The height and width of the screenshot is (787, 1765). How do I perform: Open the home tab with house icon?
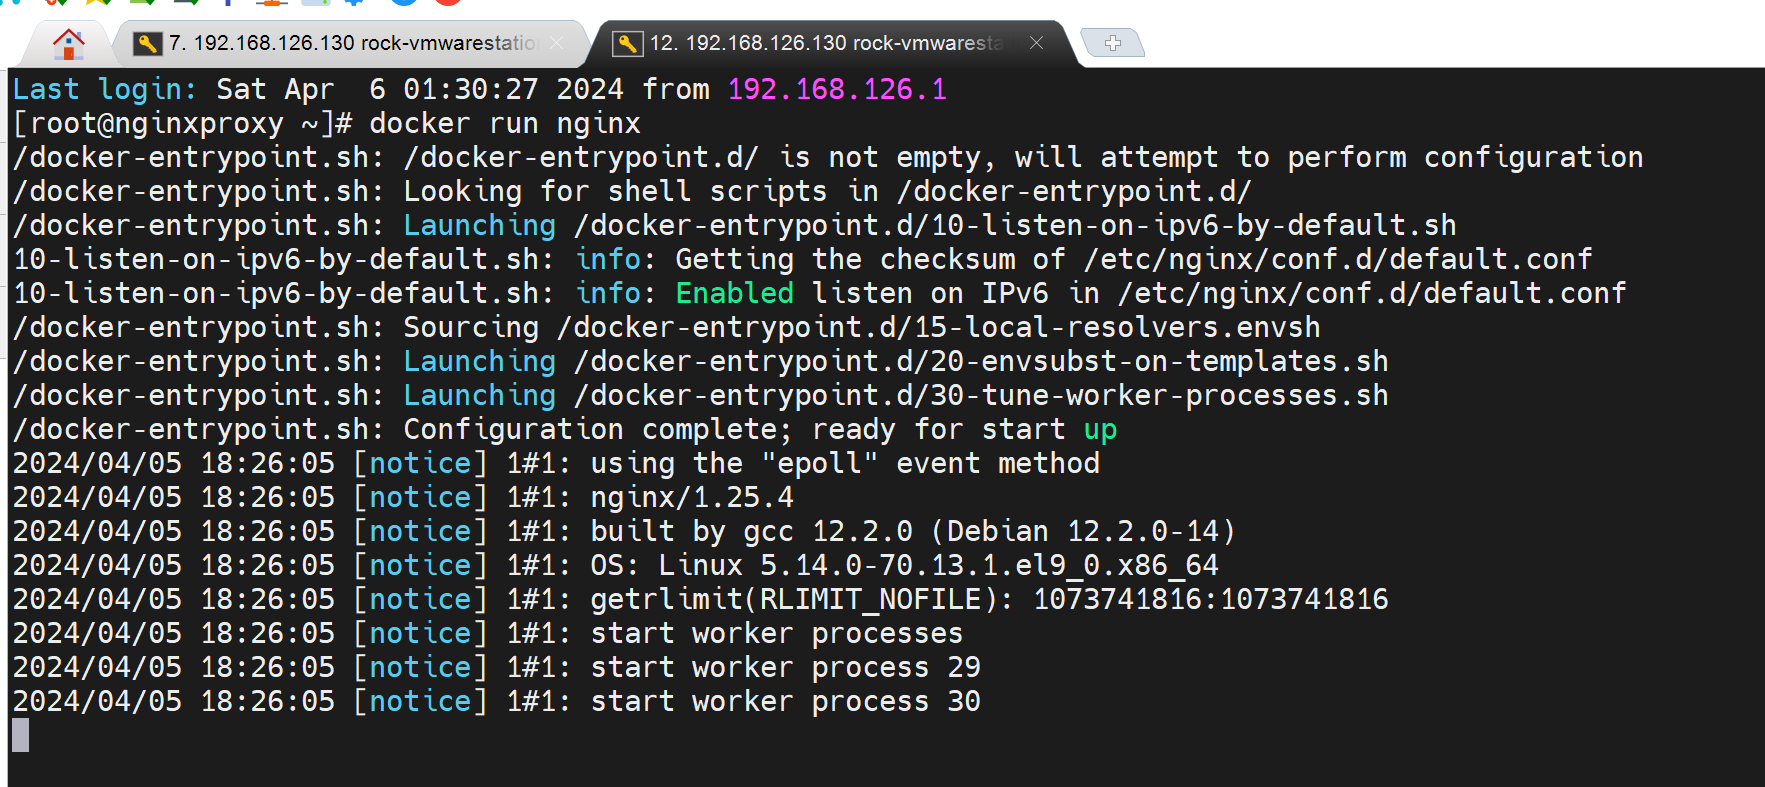tap(68, 43)
